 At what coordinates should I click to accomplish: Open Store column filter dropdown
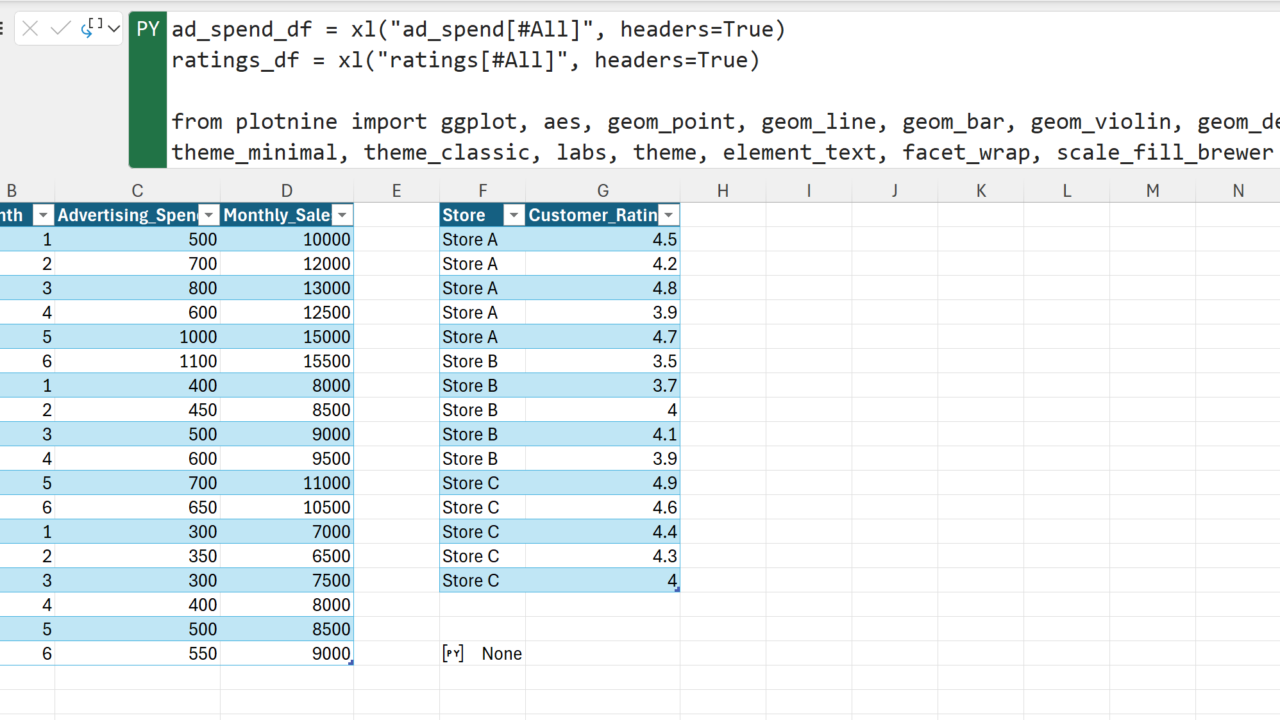click(513, 215)
